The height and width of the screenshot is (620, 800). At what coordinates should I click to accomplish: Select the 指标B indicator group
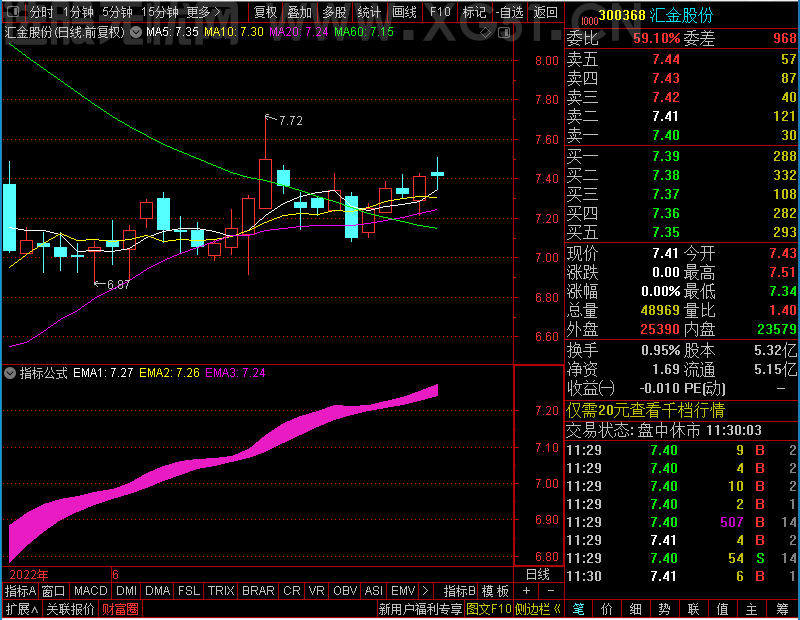[x=460, y=591]
